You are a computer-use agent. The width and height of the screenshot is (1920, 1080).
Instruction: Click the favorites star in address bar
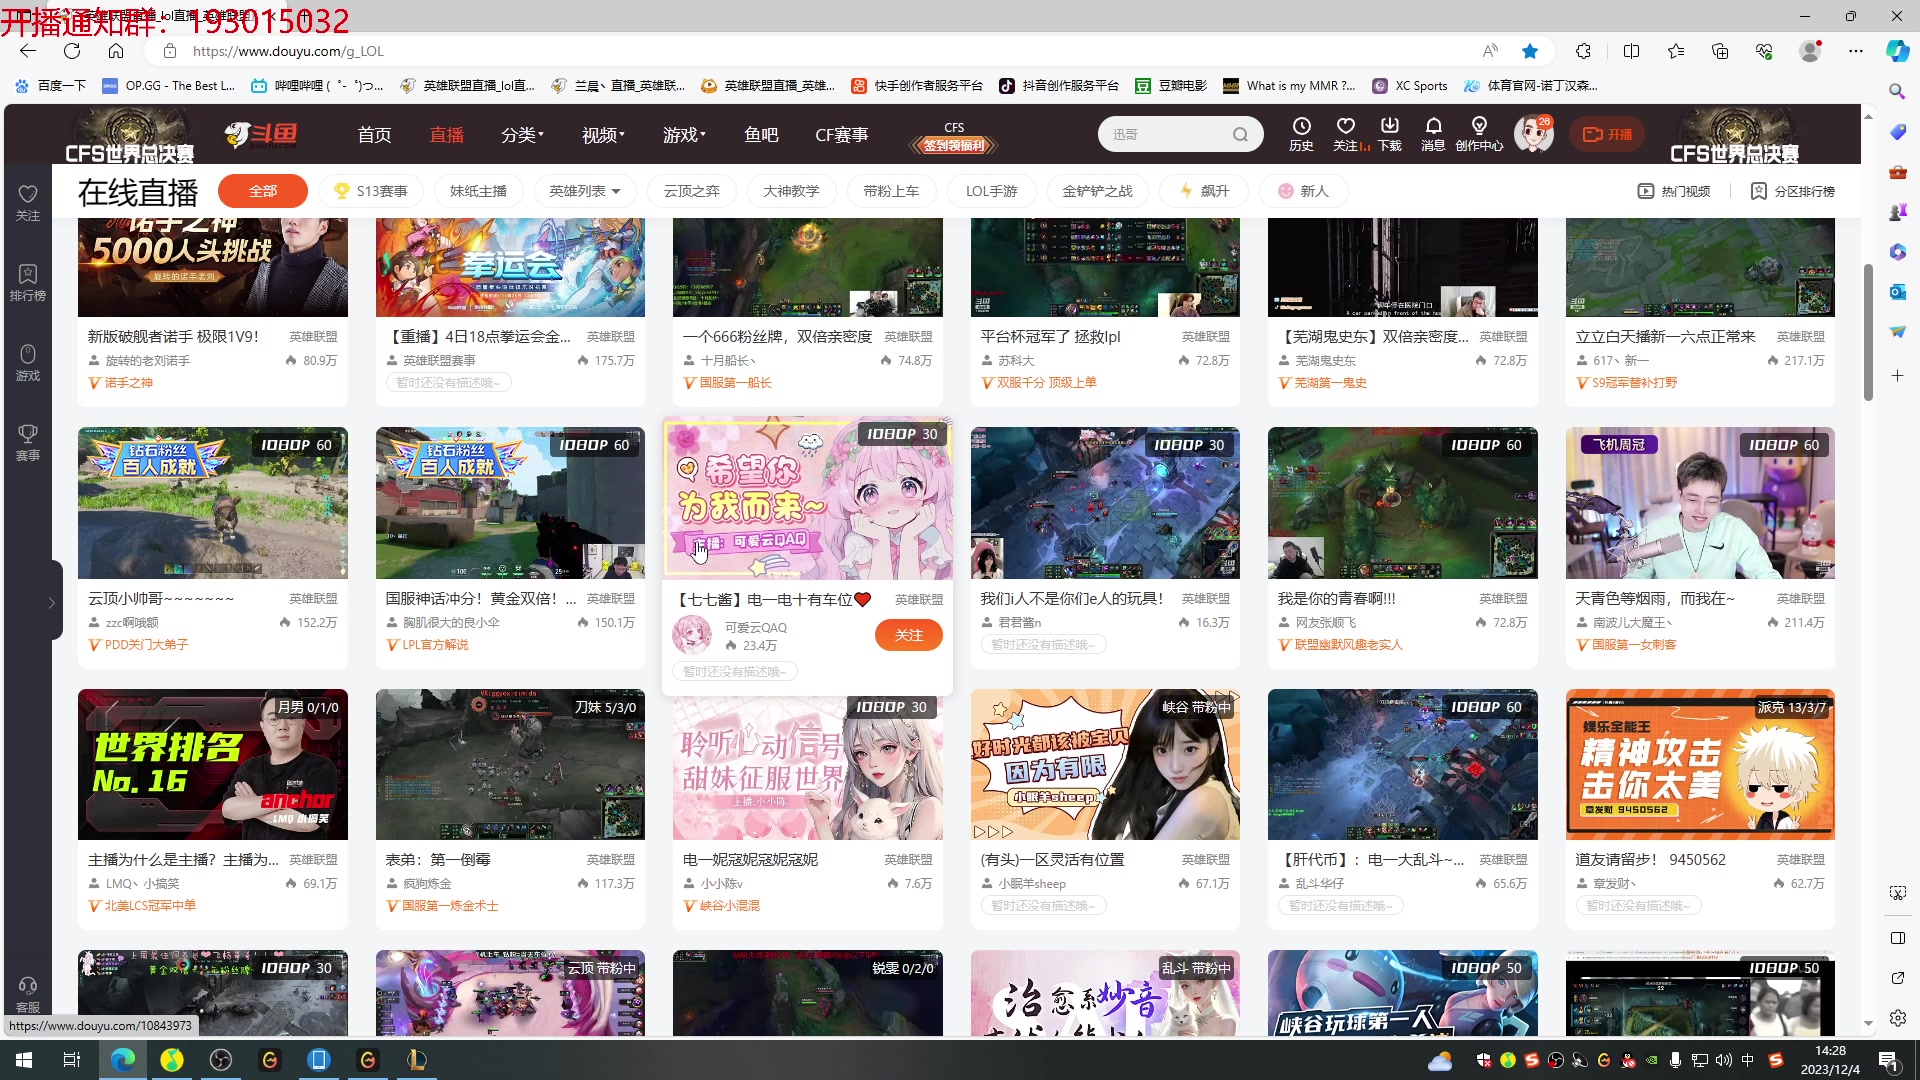tap(1529, 51)
